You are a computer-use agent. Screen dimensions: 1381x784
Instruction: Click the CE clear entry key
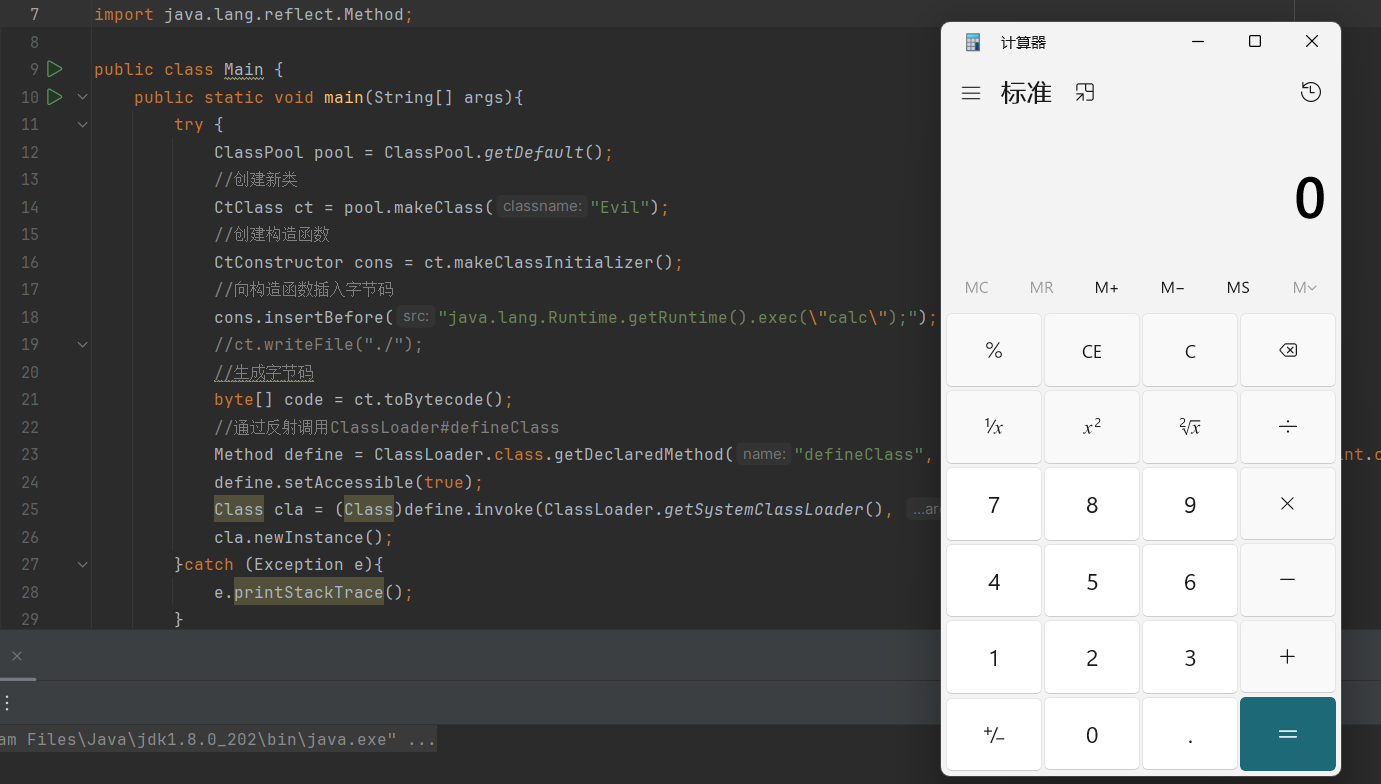(1092, 351)
